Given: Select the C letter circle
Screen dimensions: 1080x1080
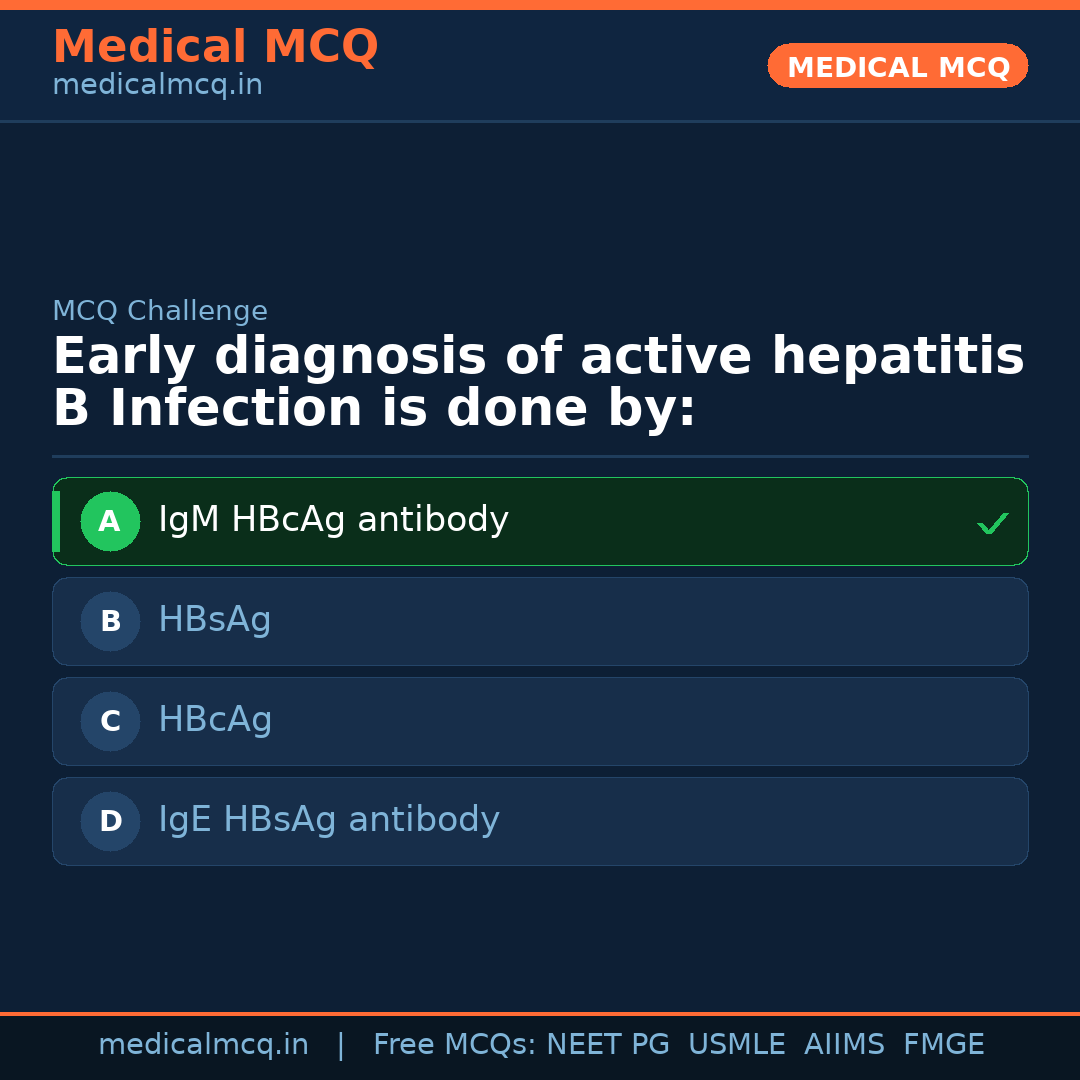Looking at the screenshot, I should [x=110, y=722].
